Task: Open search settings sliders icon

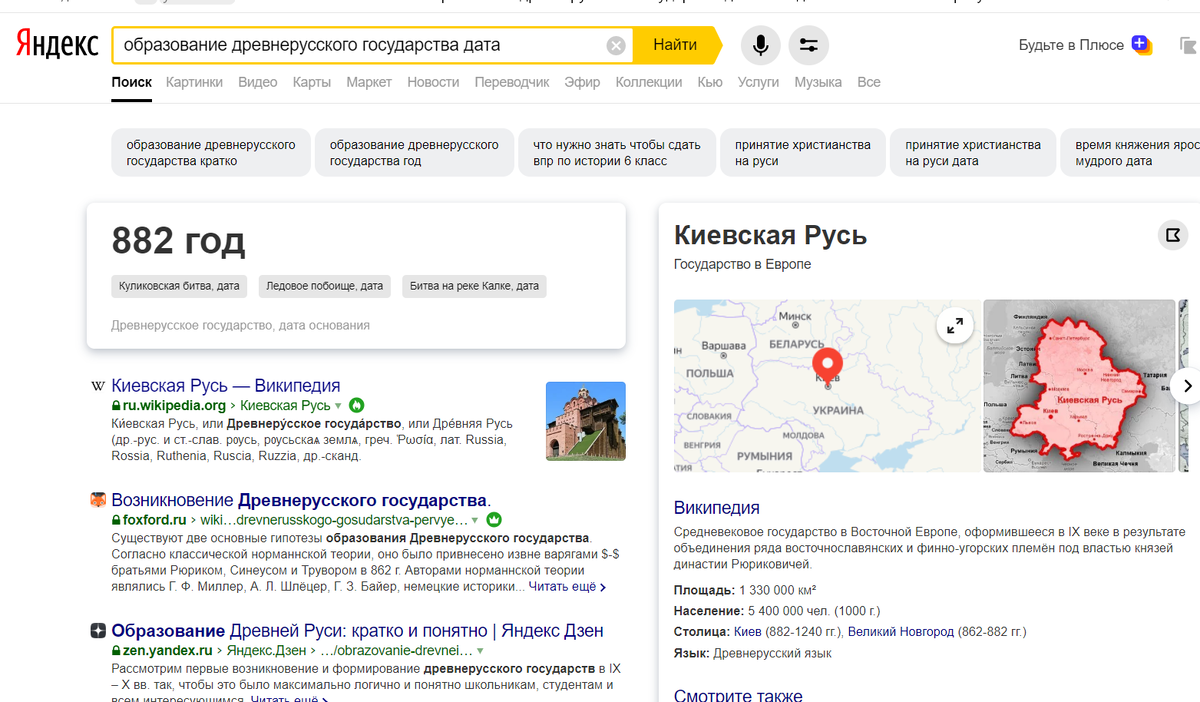Action: pos(808,45)
